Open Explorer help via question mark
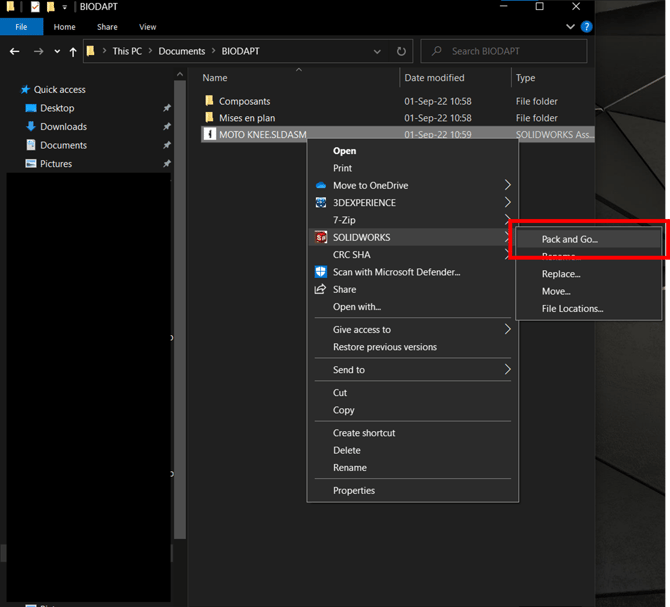The image size is (670, 607). 586,27
